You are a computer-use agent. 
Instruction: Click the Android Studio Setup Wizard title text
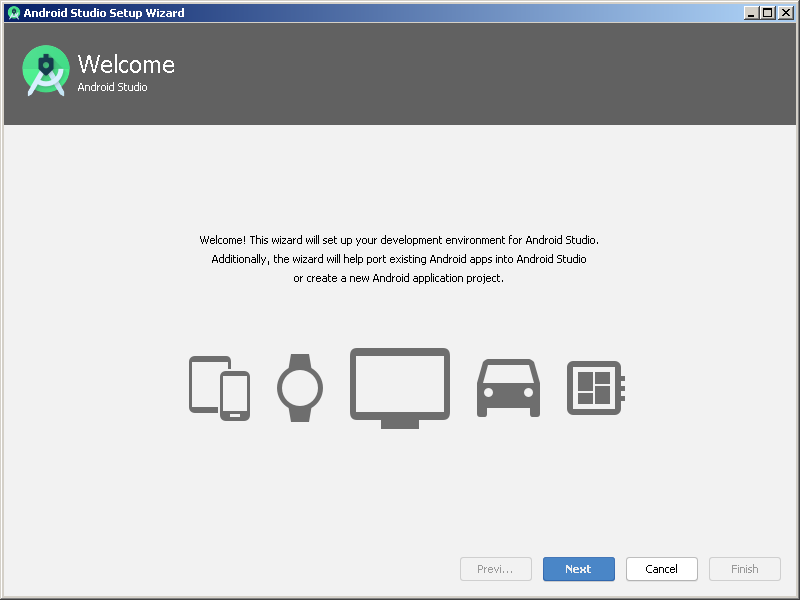(104, 13)
